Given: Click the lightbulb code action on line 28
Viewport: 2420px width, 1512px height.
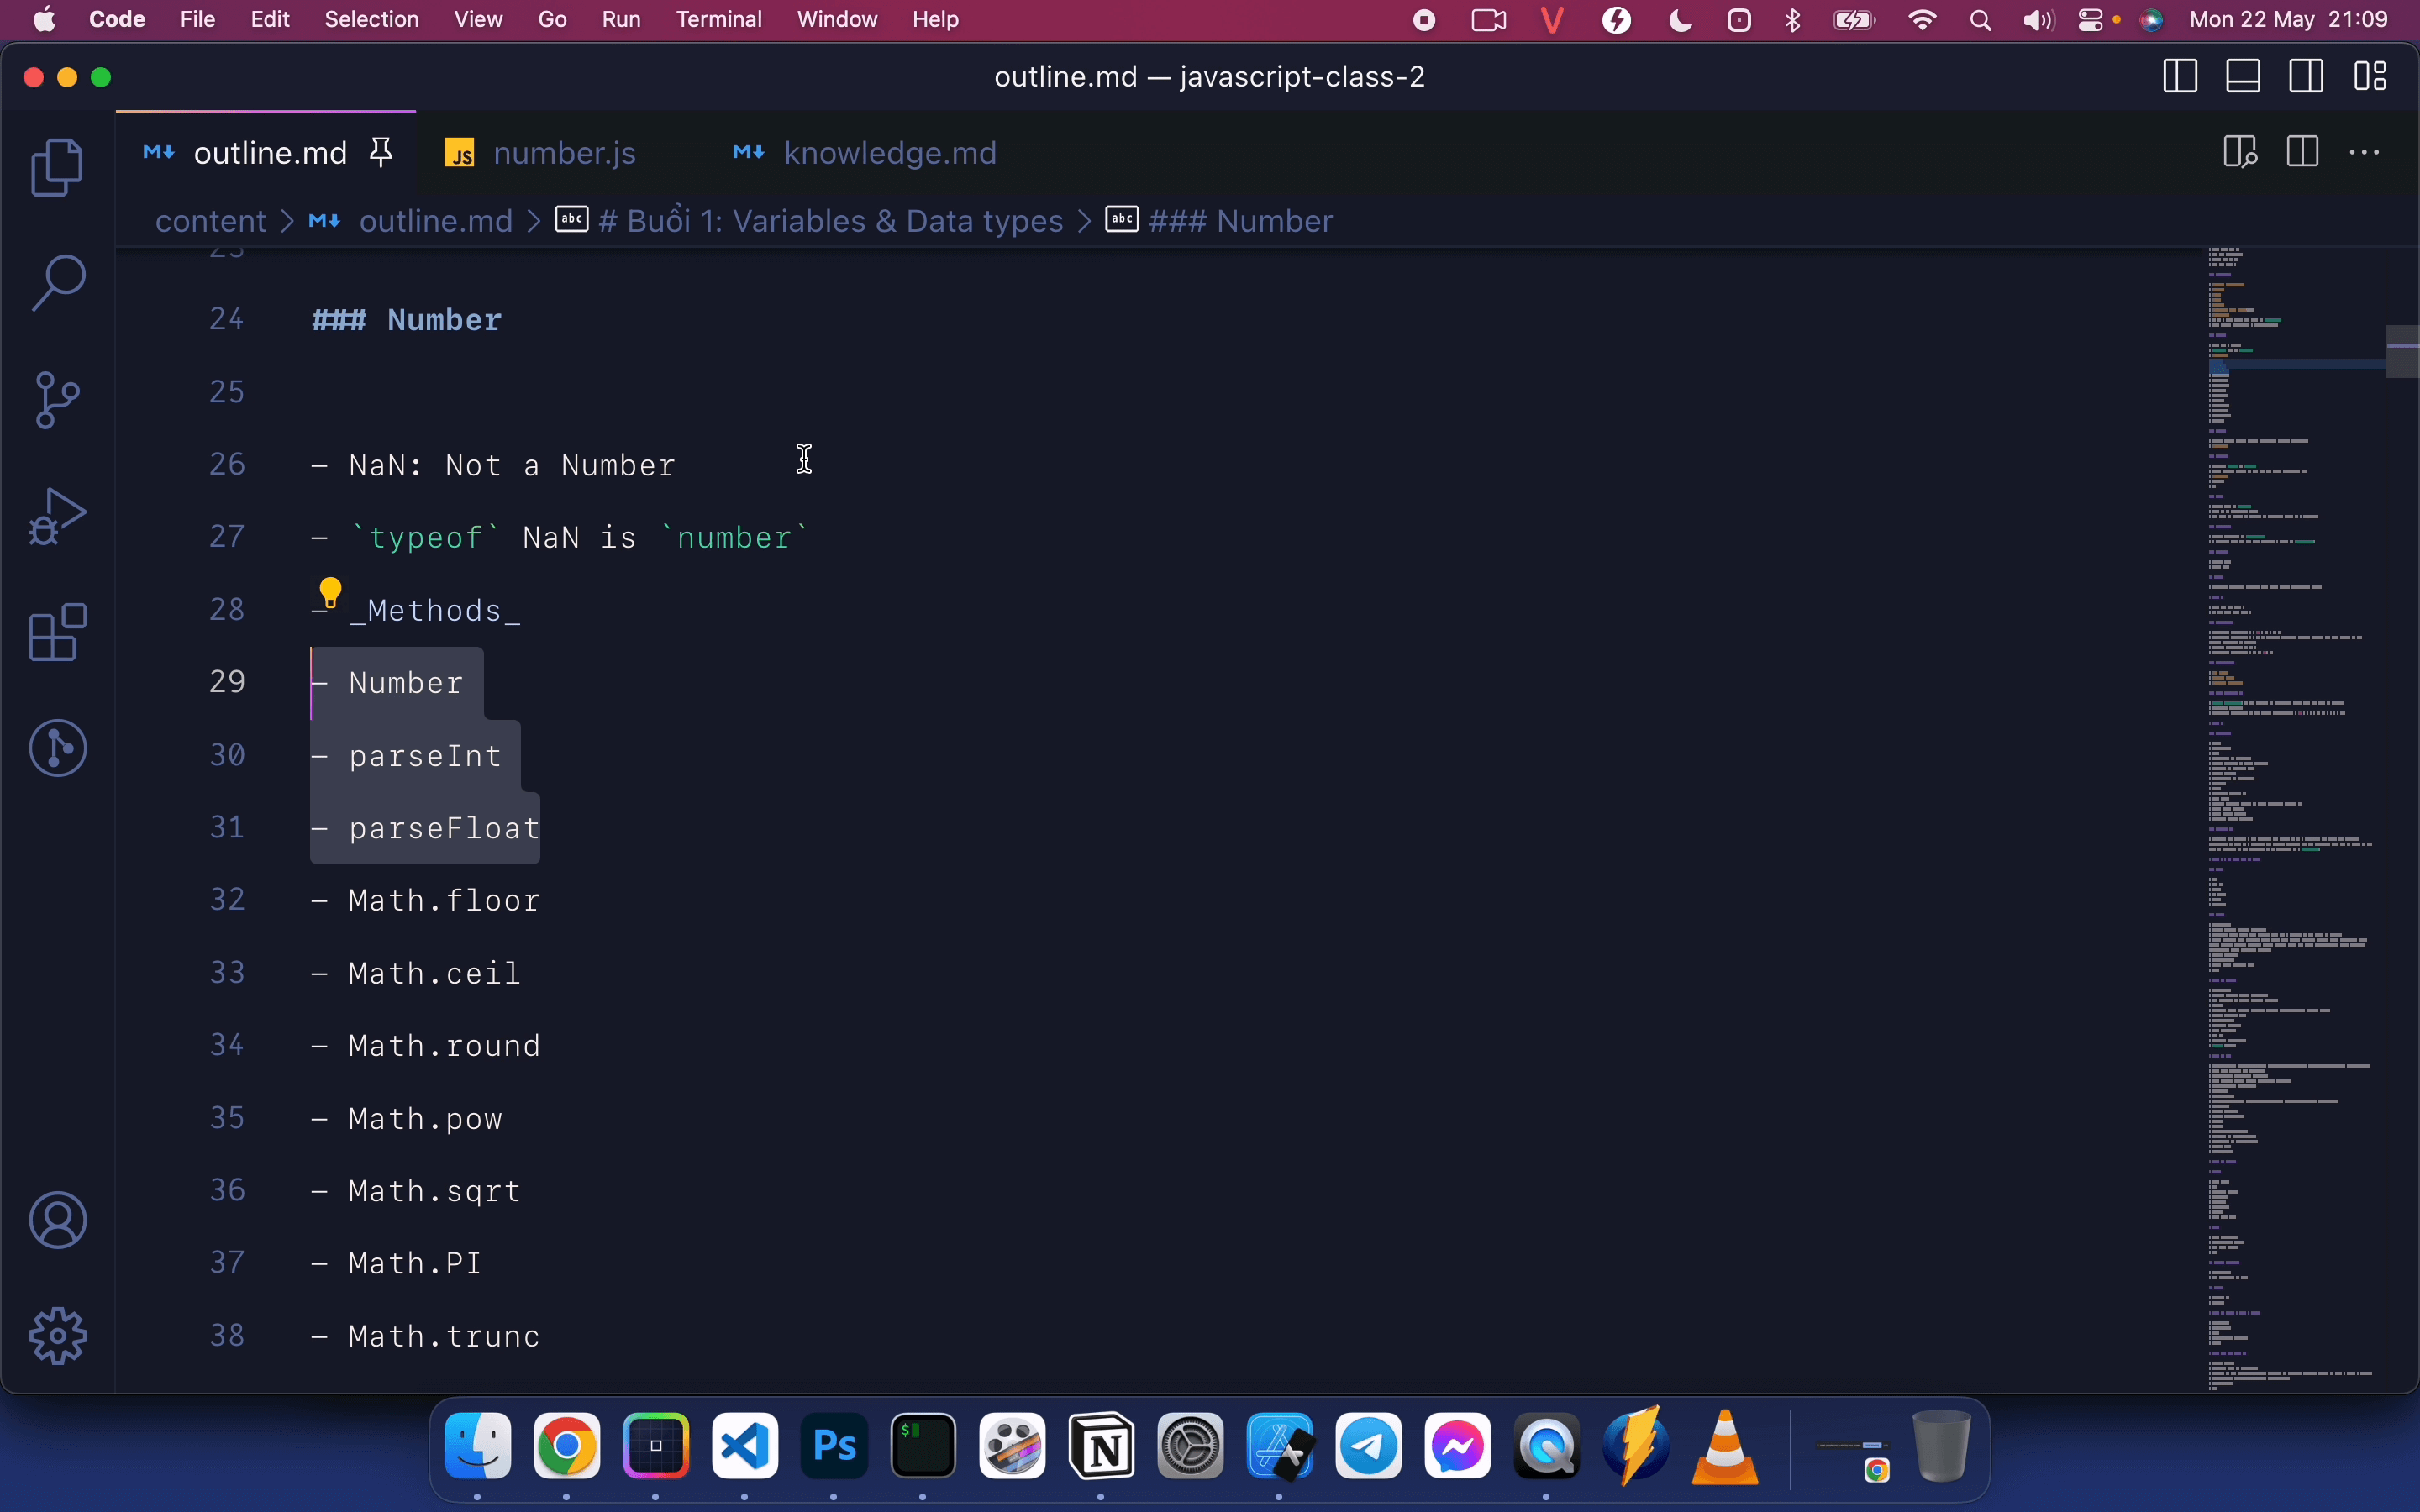Looking at the screenshot, I should pos(330,592).
